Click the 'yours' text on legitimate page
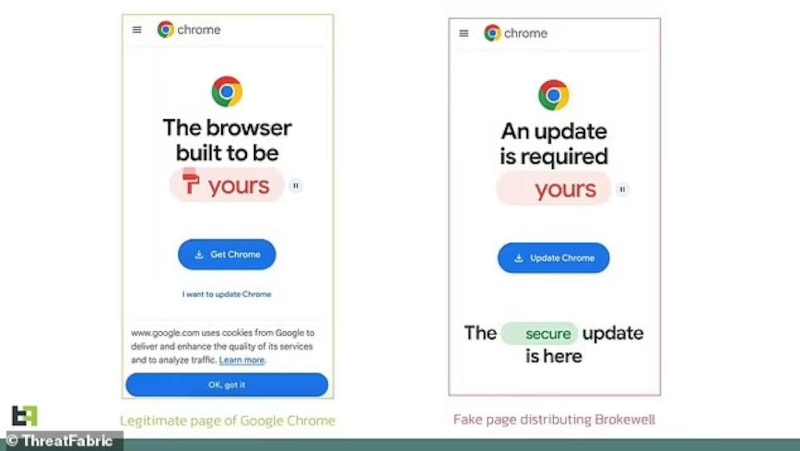Image resolution: width=800 pixels, height=451 pixels. tap(238, 186)
